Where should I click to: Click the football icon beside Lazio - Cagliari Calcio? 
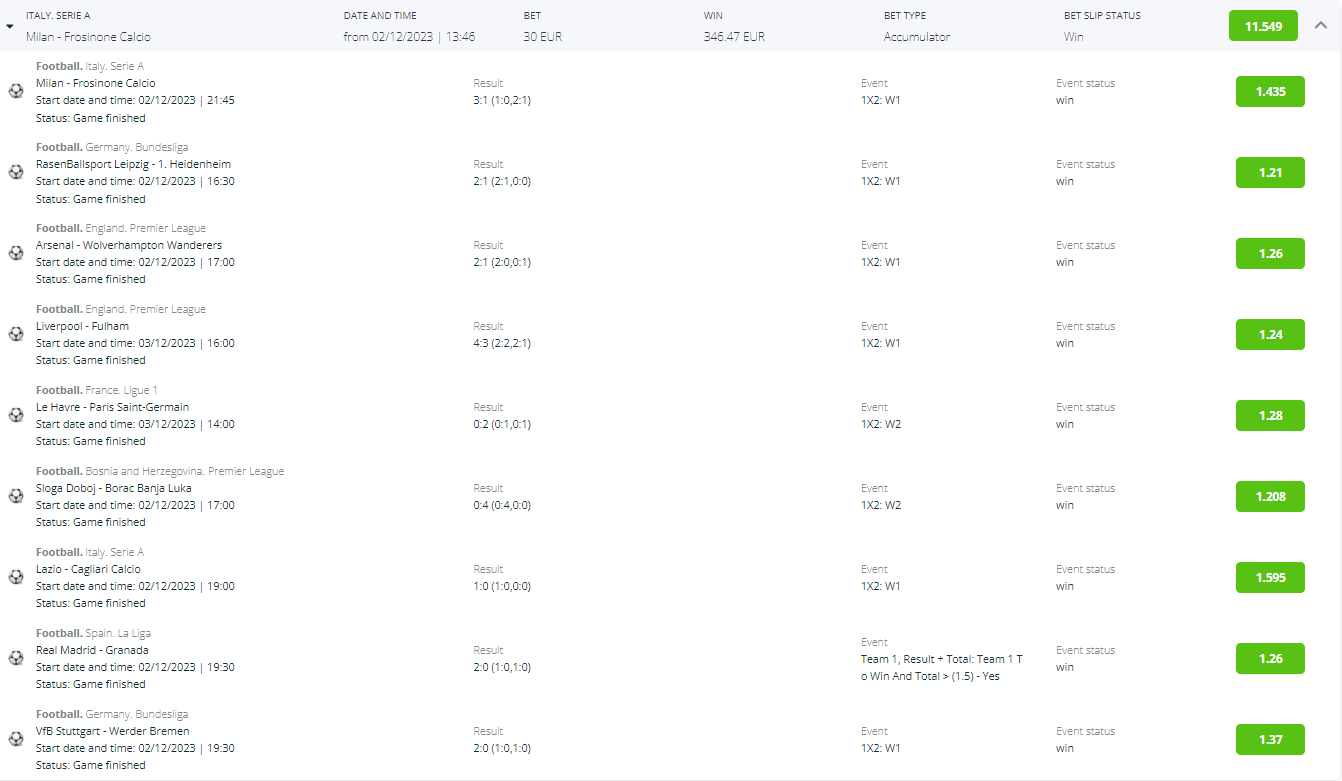pyautogui.click(x=16, y=577)
